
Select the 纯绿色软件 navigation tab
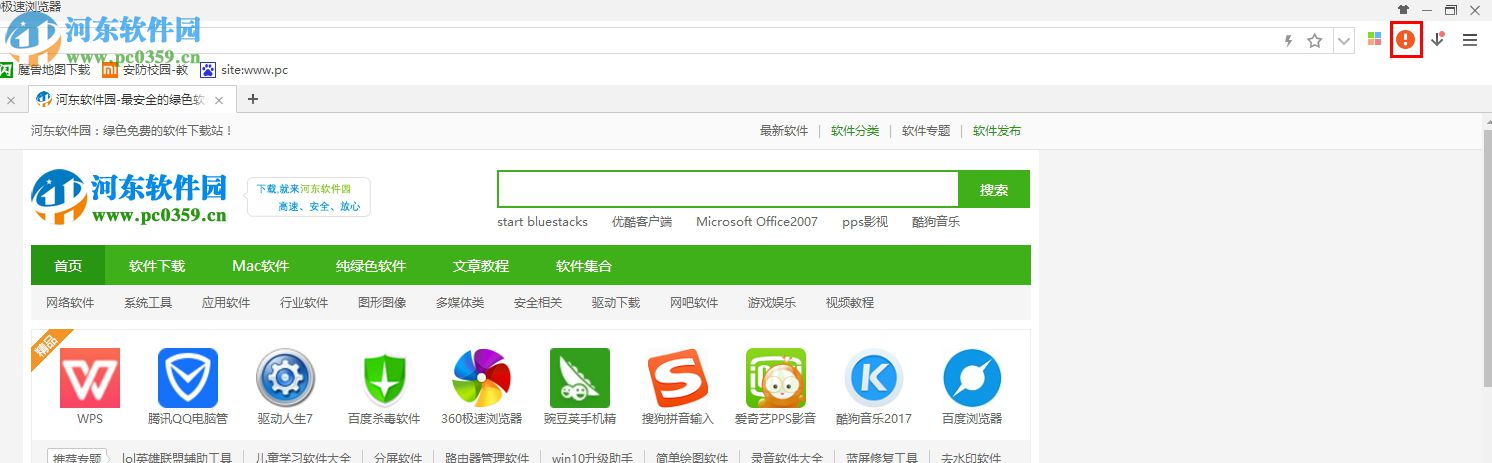point(371,266)
